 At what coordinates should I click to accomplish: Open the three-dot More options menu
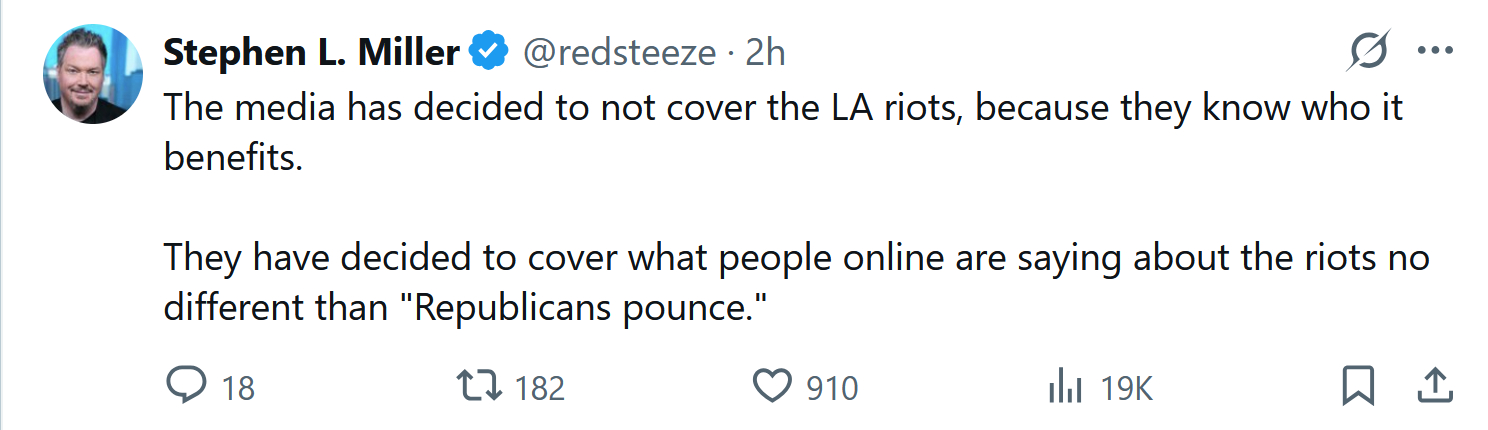[x=1435, y=51]
